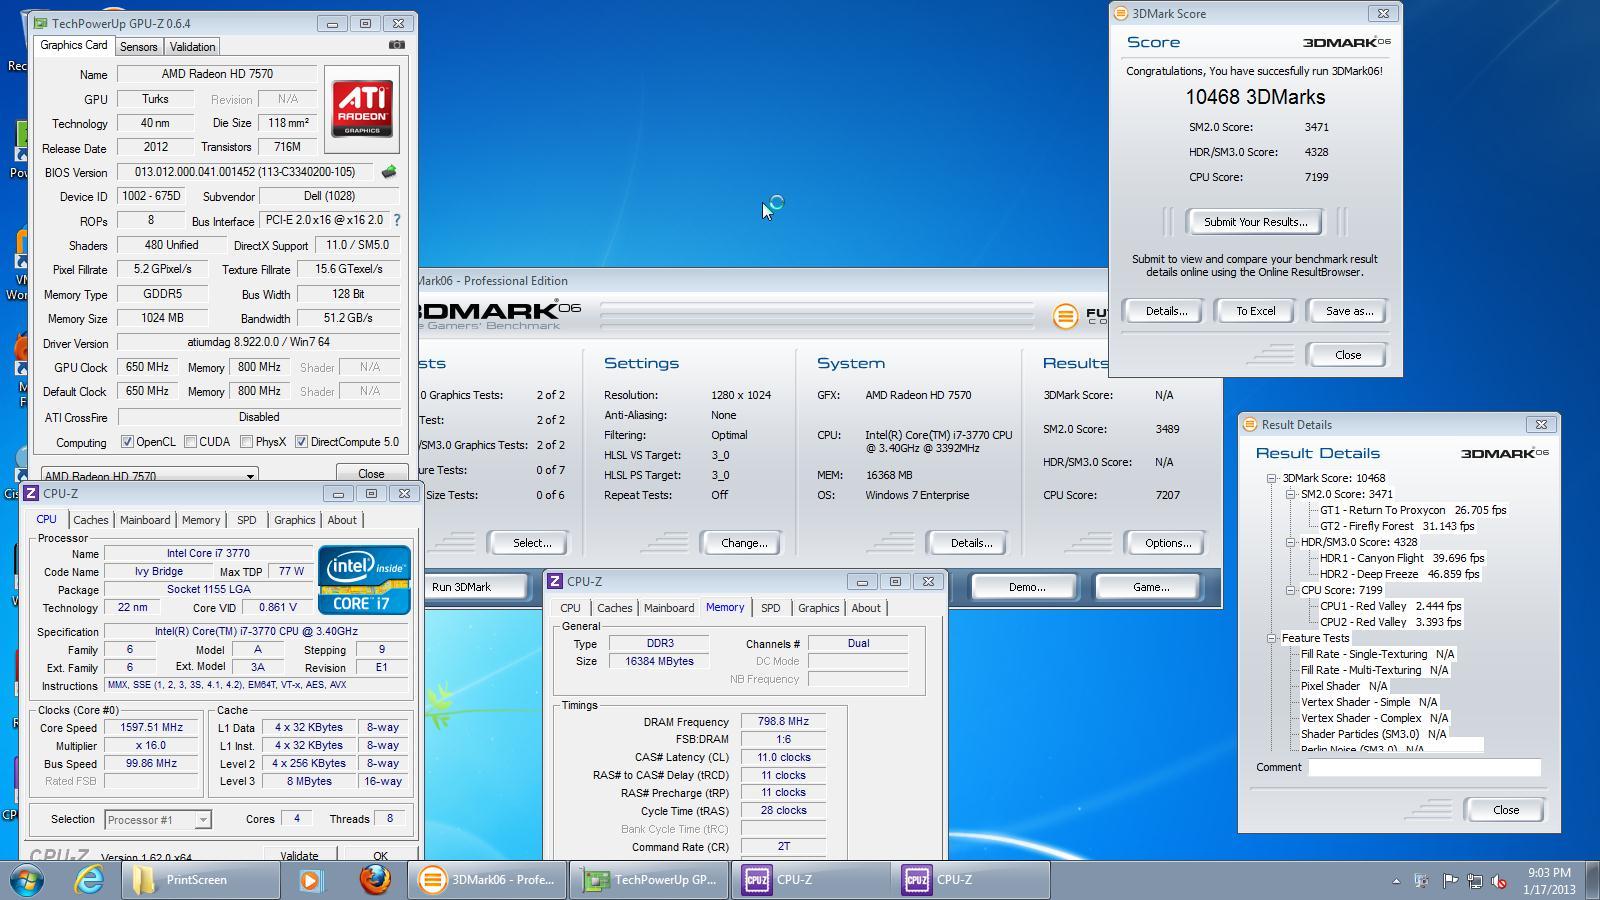Show hidden system tray icons arrow
1600x900 pixels.
tap(1396, 881)
